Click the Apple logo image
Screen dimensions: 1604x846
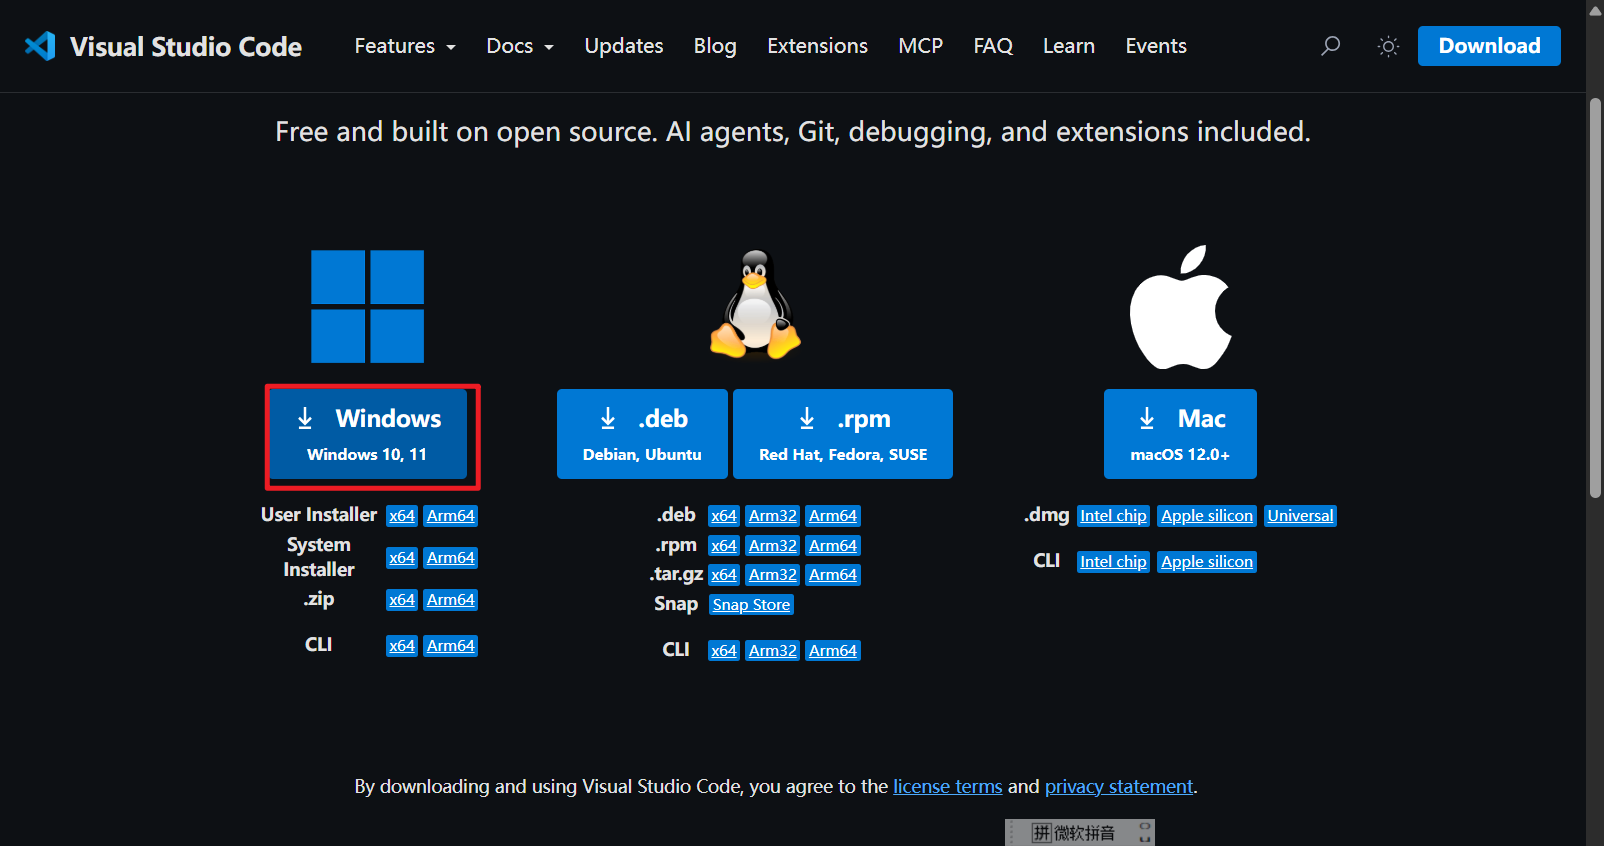click(x=1180, y=307)
